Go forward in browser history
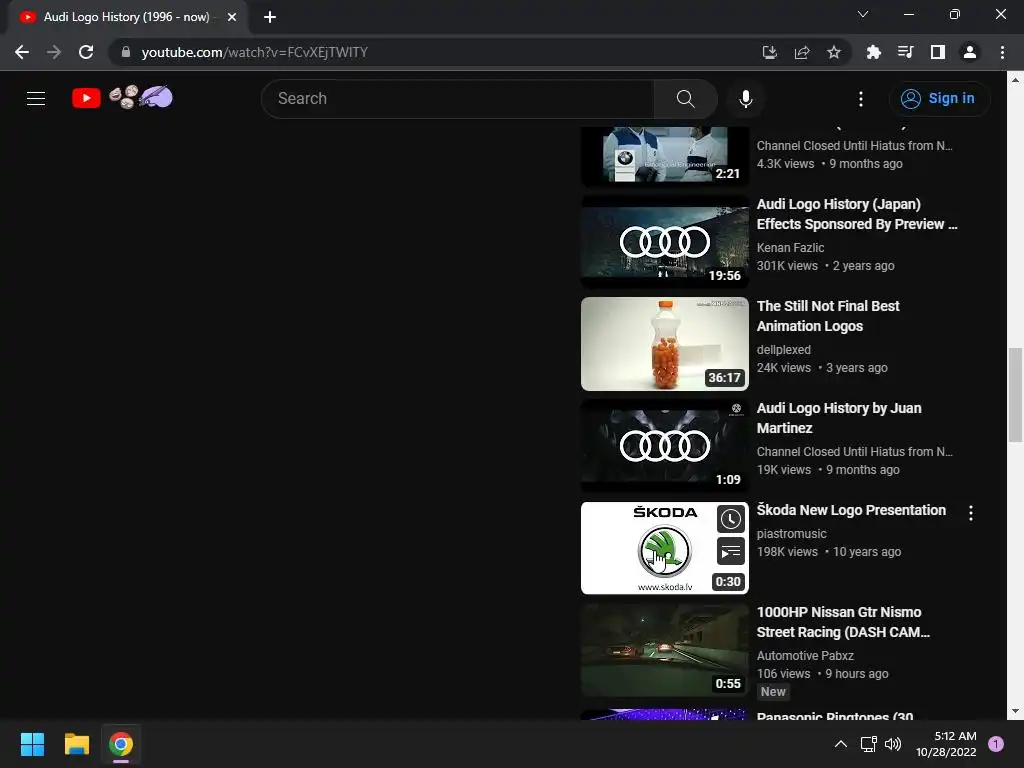The image size is (1024, 768). (54, 52)
